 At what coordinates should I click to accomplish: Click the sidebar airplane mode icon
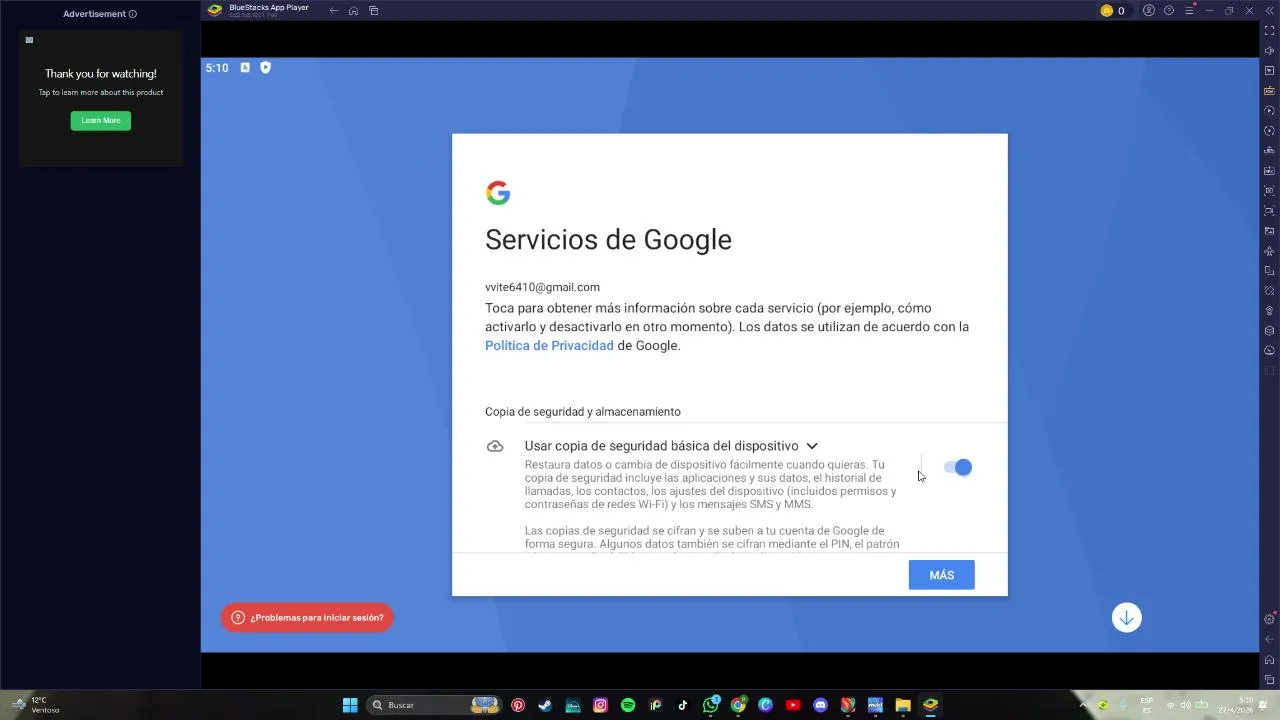click(1269, 251)
